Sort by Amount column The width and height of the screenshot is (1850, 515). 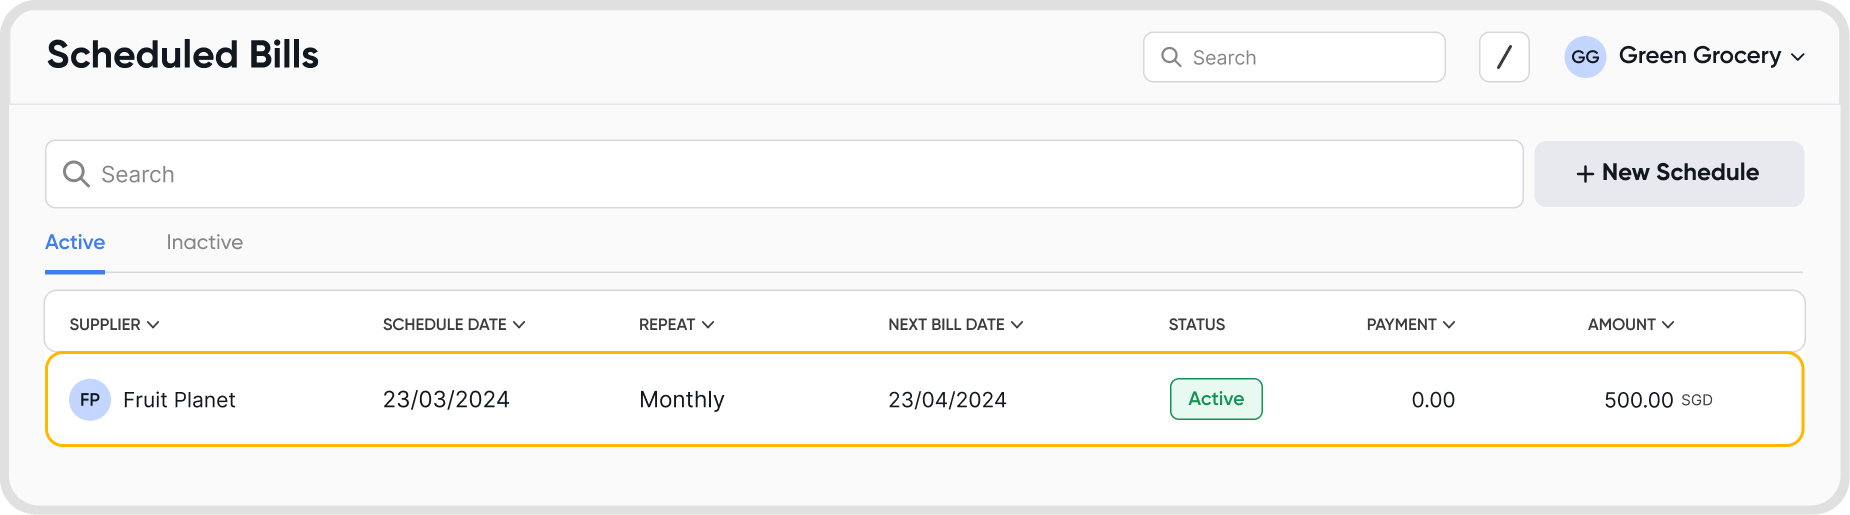1630,325
